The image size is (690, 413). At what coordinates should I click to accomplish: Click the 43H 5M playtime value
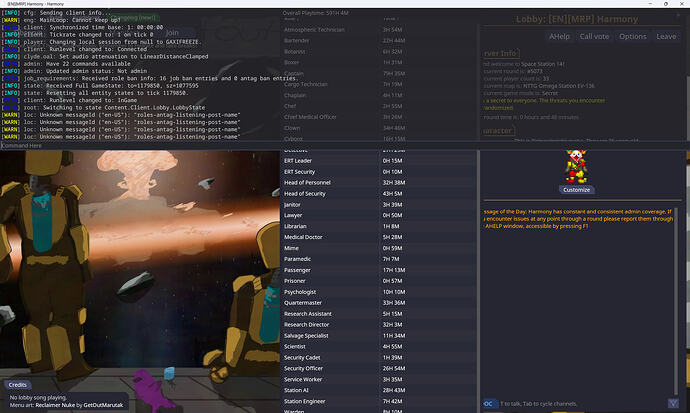tap(392, 194)
